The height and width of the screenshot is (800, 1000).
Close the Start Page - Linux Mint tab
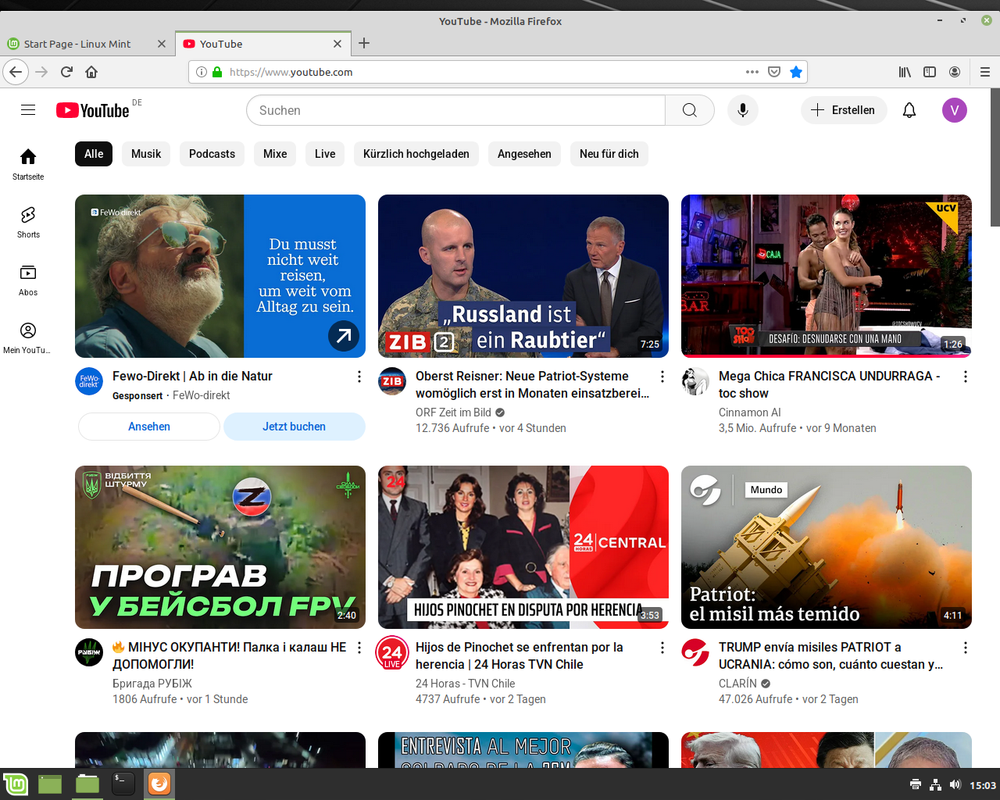click(161, 44)
